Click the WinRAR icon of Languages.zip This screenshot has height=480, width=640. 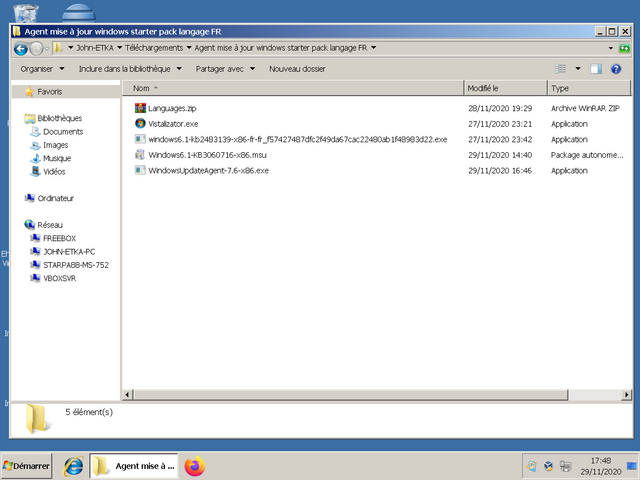click(140, 108)
